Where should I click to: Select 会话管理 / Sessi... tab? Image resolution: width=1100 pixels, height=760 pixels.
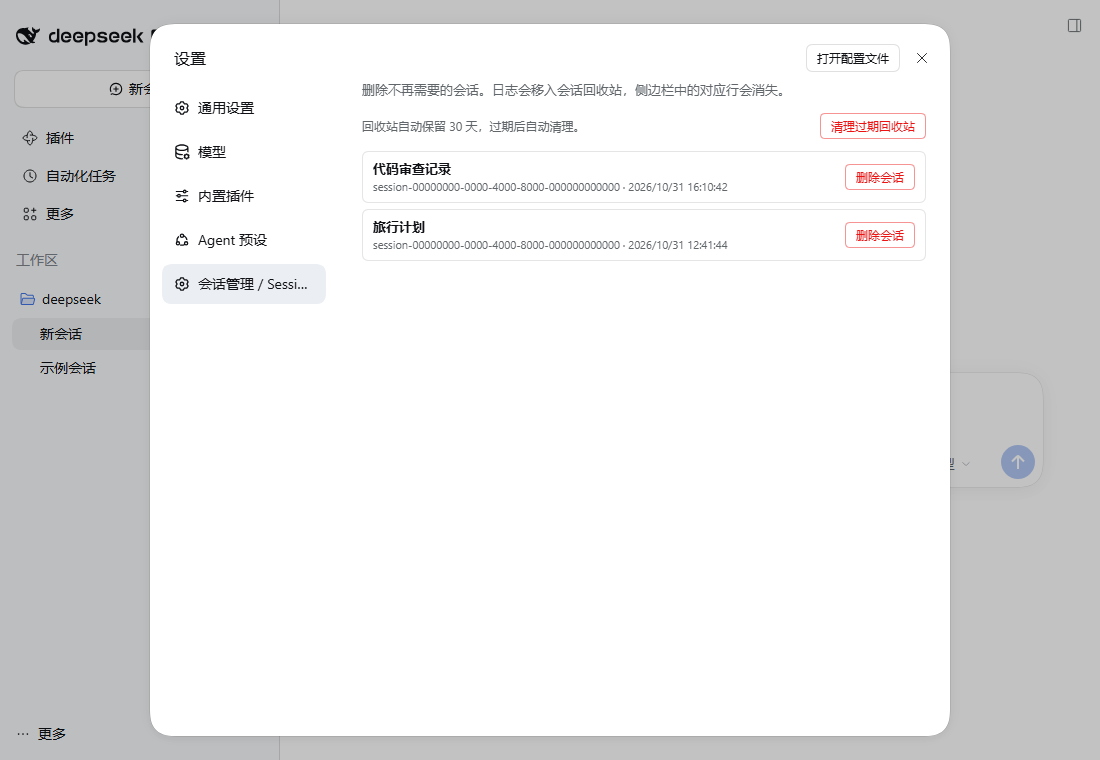(x=243, y=284)
